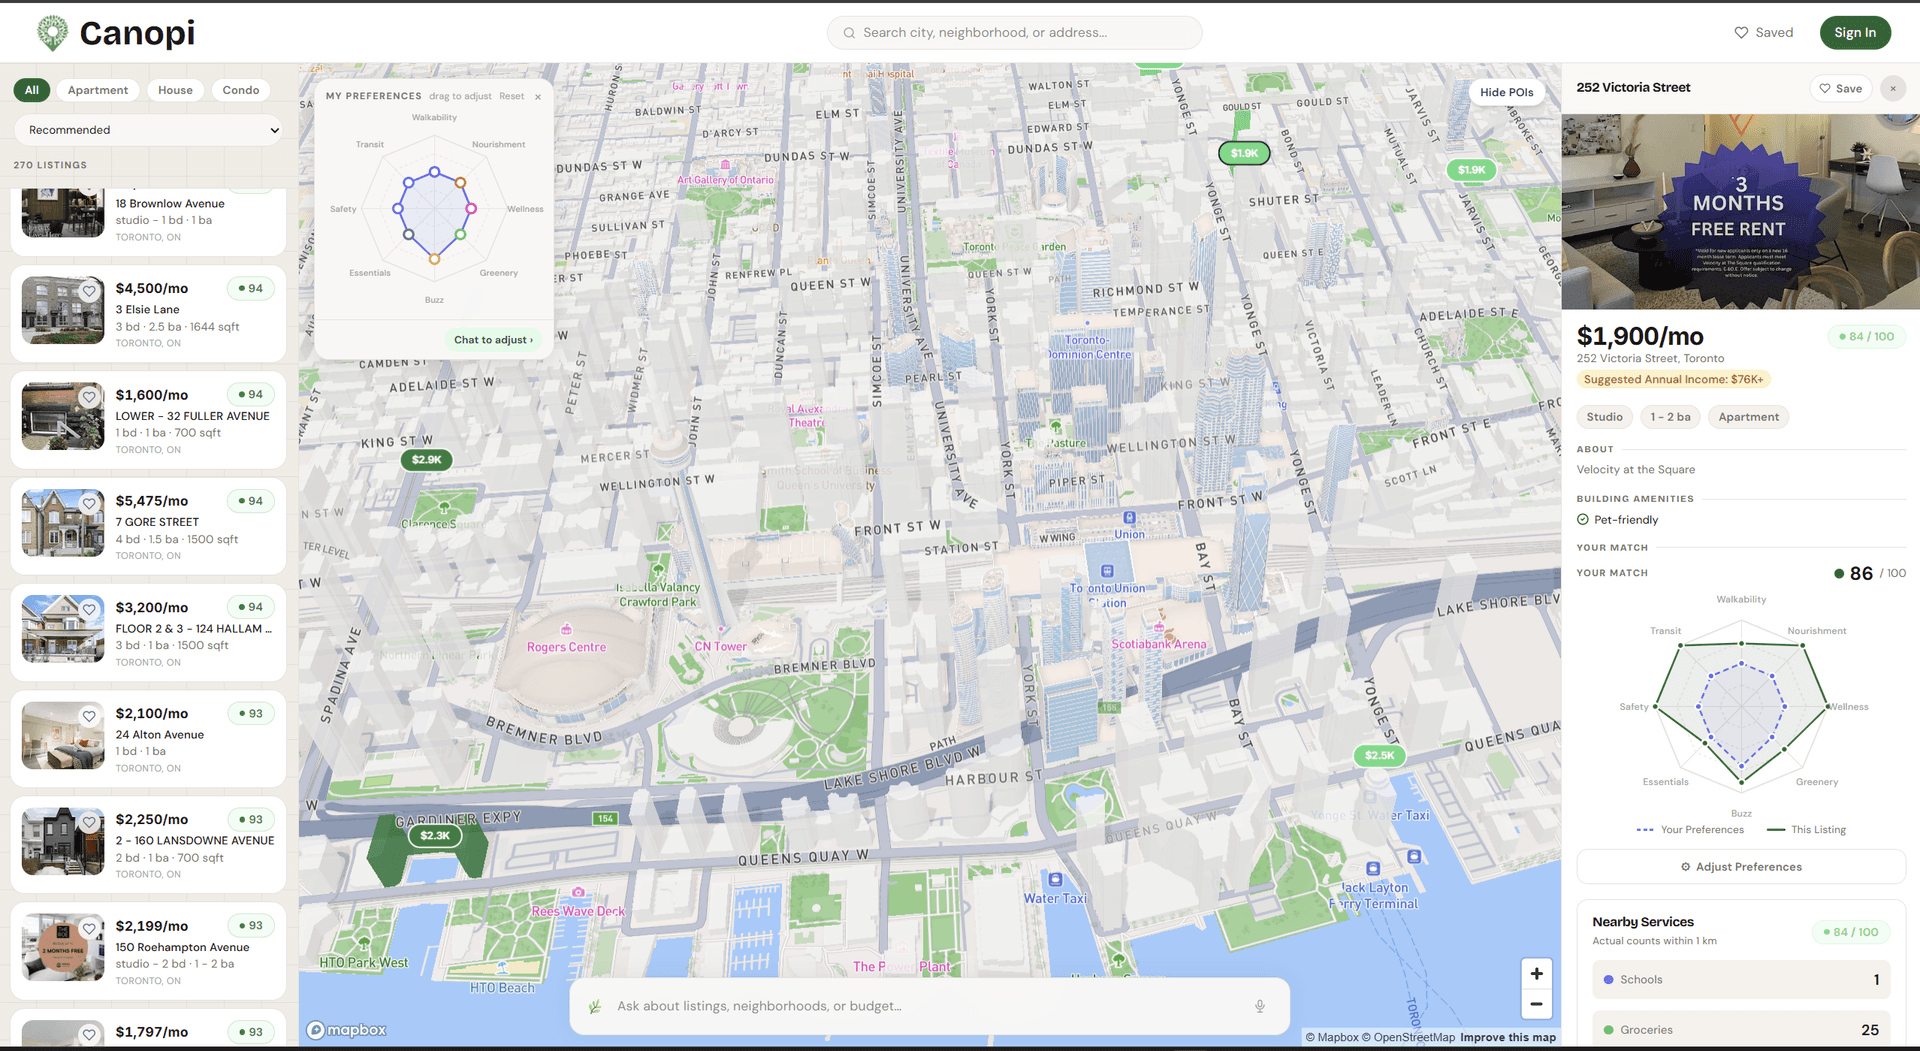Image resolution: width=1920 pixels, height=1051 pixels.
Task: Select the Art Gallery of Ontario POI icon
Action: (725, 165)
